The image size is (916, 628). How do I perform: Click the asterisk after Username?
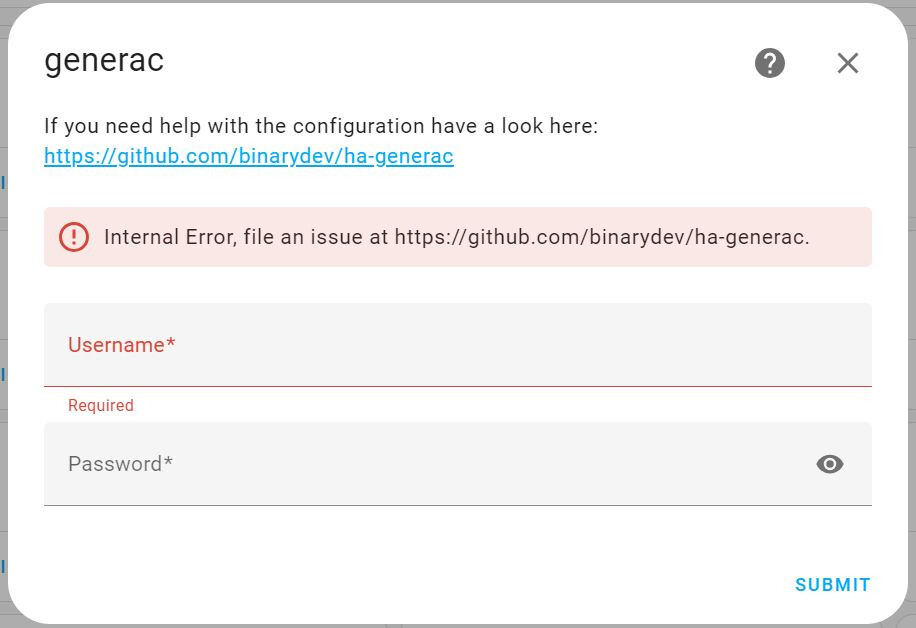click(171, 345)
